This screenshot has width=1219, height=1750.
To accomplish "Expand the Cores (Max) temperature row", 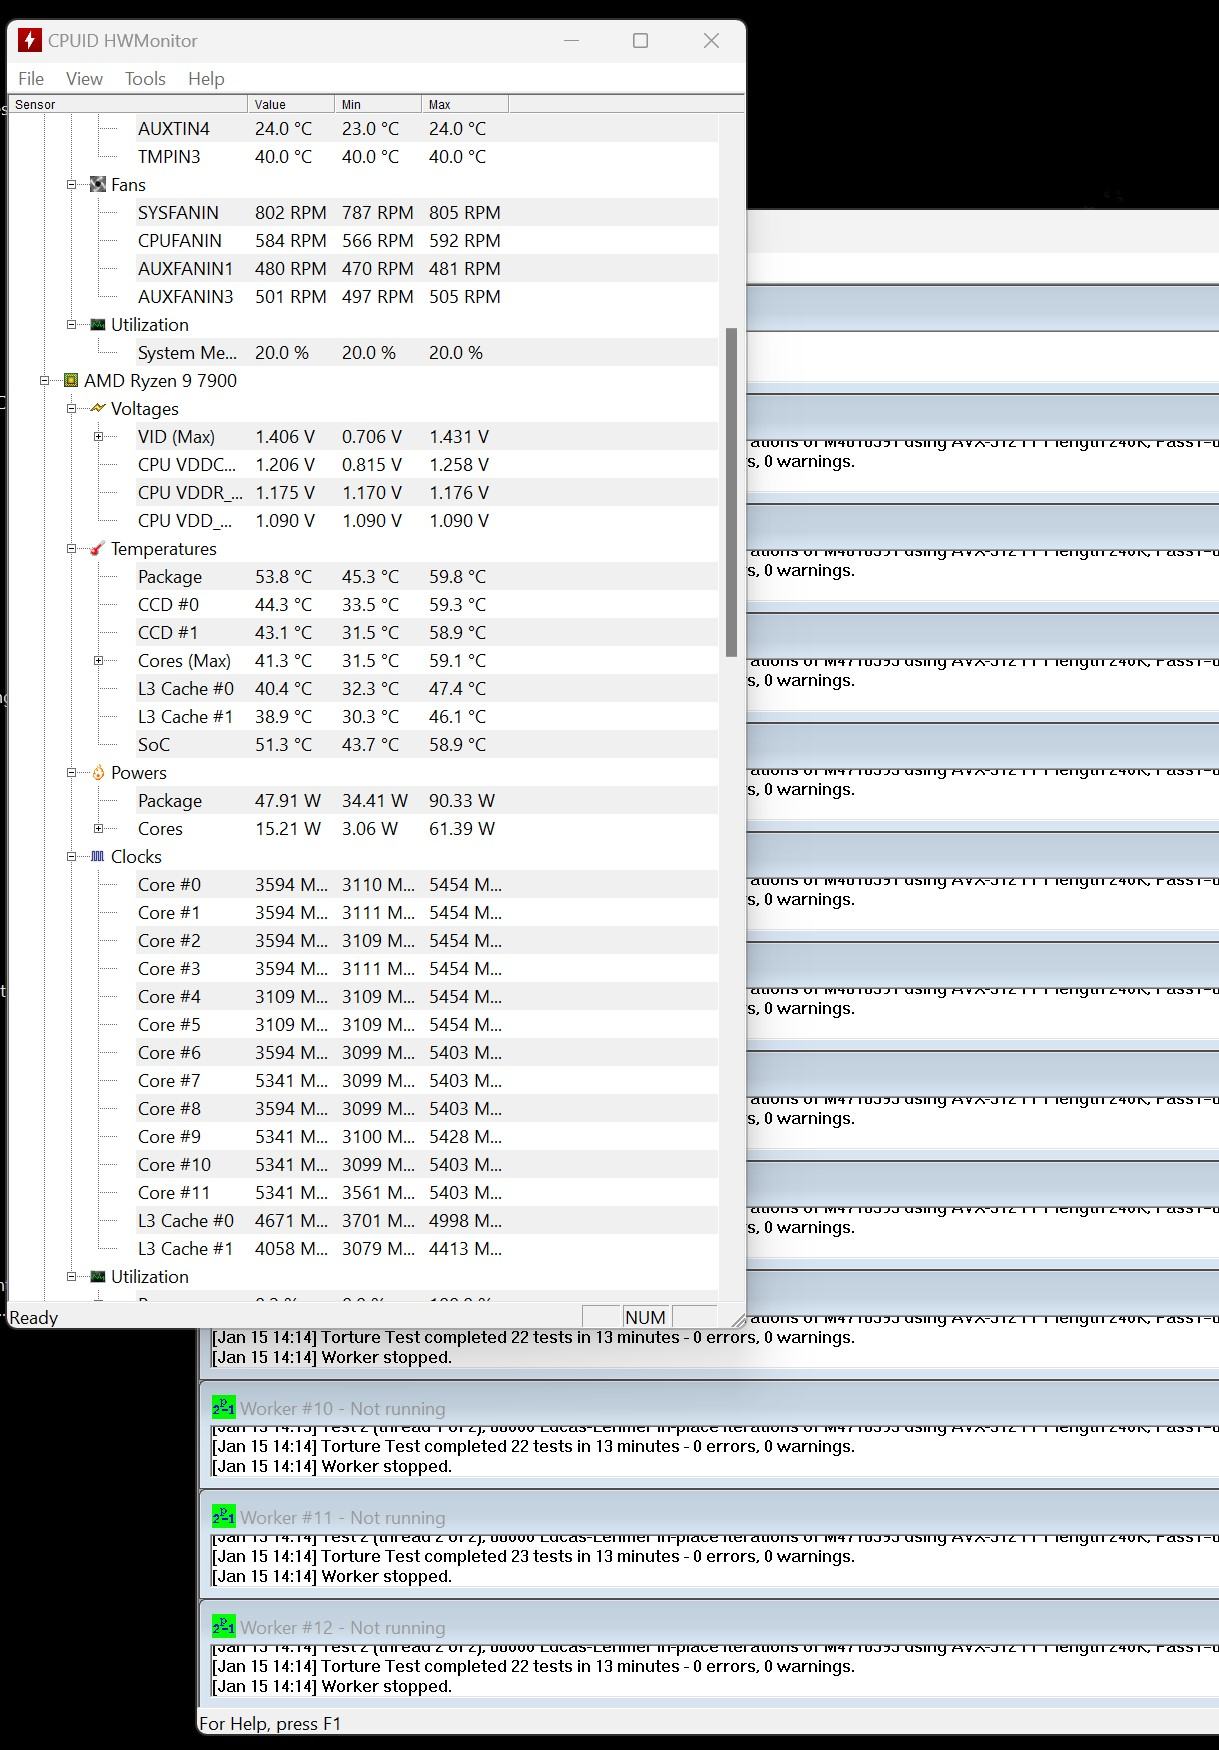I will coord(99,660).
